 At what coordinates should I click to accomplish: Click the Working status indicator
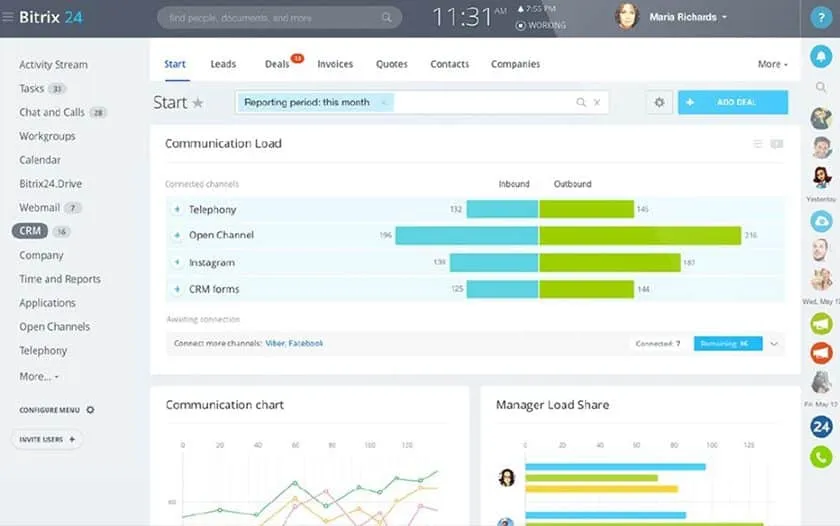click(x=541, y=25)
